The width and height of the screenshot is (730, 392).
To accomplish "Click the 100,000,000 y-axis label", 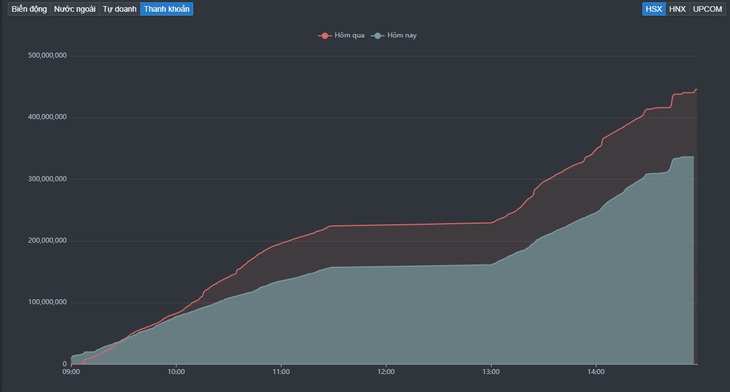I will pyautogui.click(x=47, y=302).
